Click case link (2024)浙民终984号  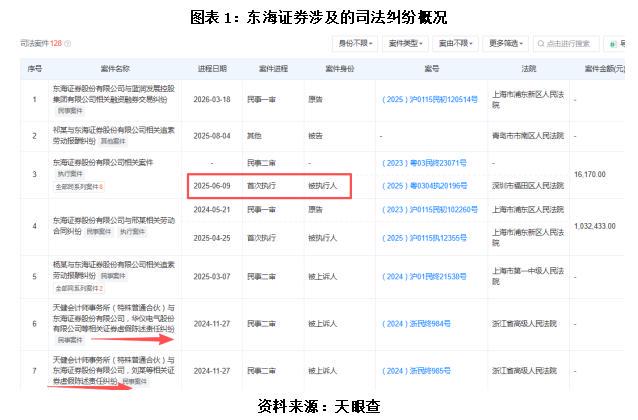(x=425, y=324)
